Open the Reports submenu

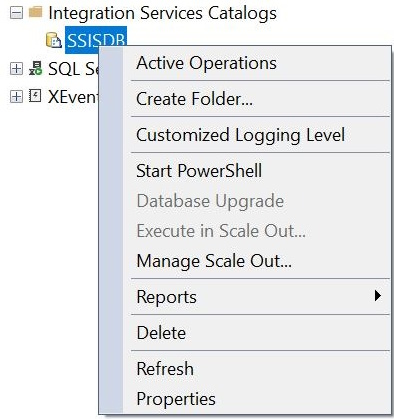(256, 297)
